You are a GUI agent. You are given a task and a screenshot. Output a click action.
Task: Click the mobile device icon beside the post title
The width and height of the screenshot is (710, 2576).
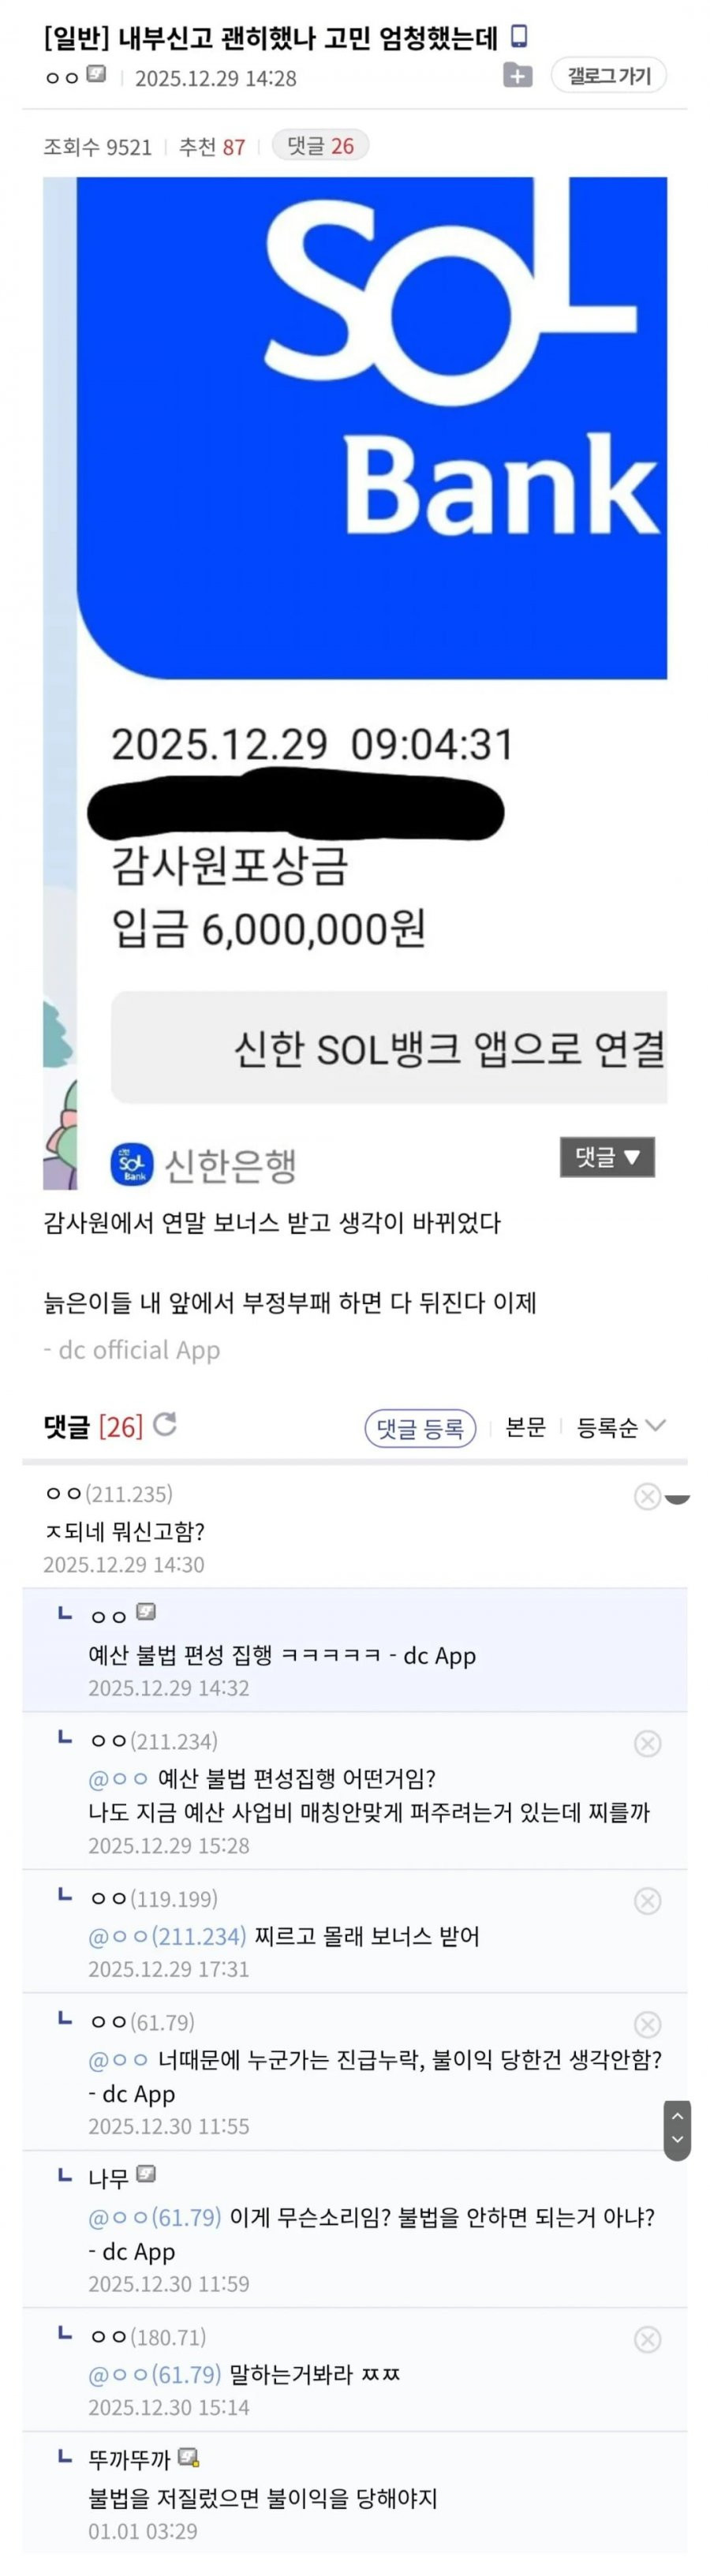pyautogui.click(x=519, y=37)
